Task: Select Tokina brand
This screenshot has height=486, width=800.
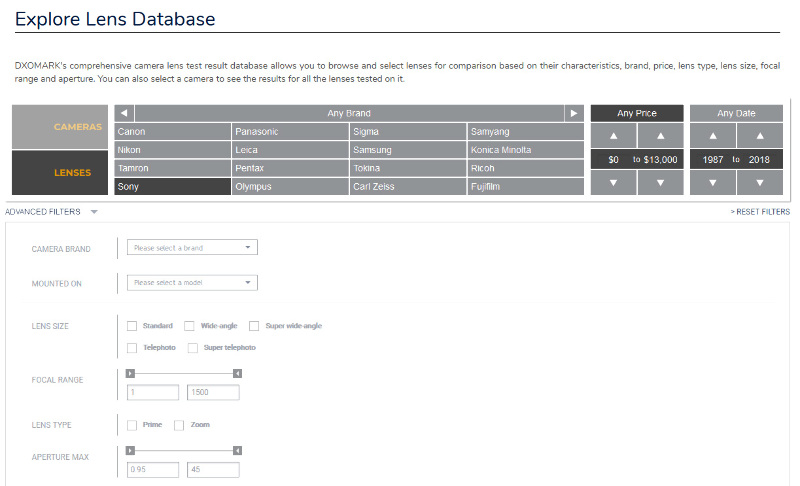Action: pyautogui.click(x=408, y=168)
